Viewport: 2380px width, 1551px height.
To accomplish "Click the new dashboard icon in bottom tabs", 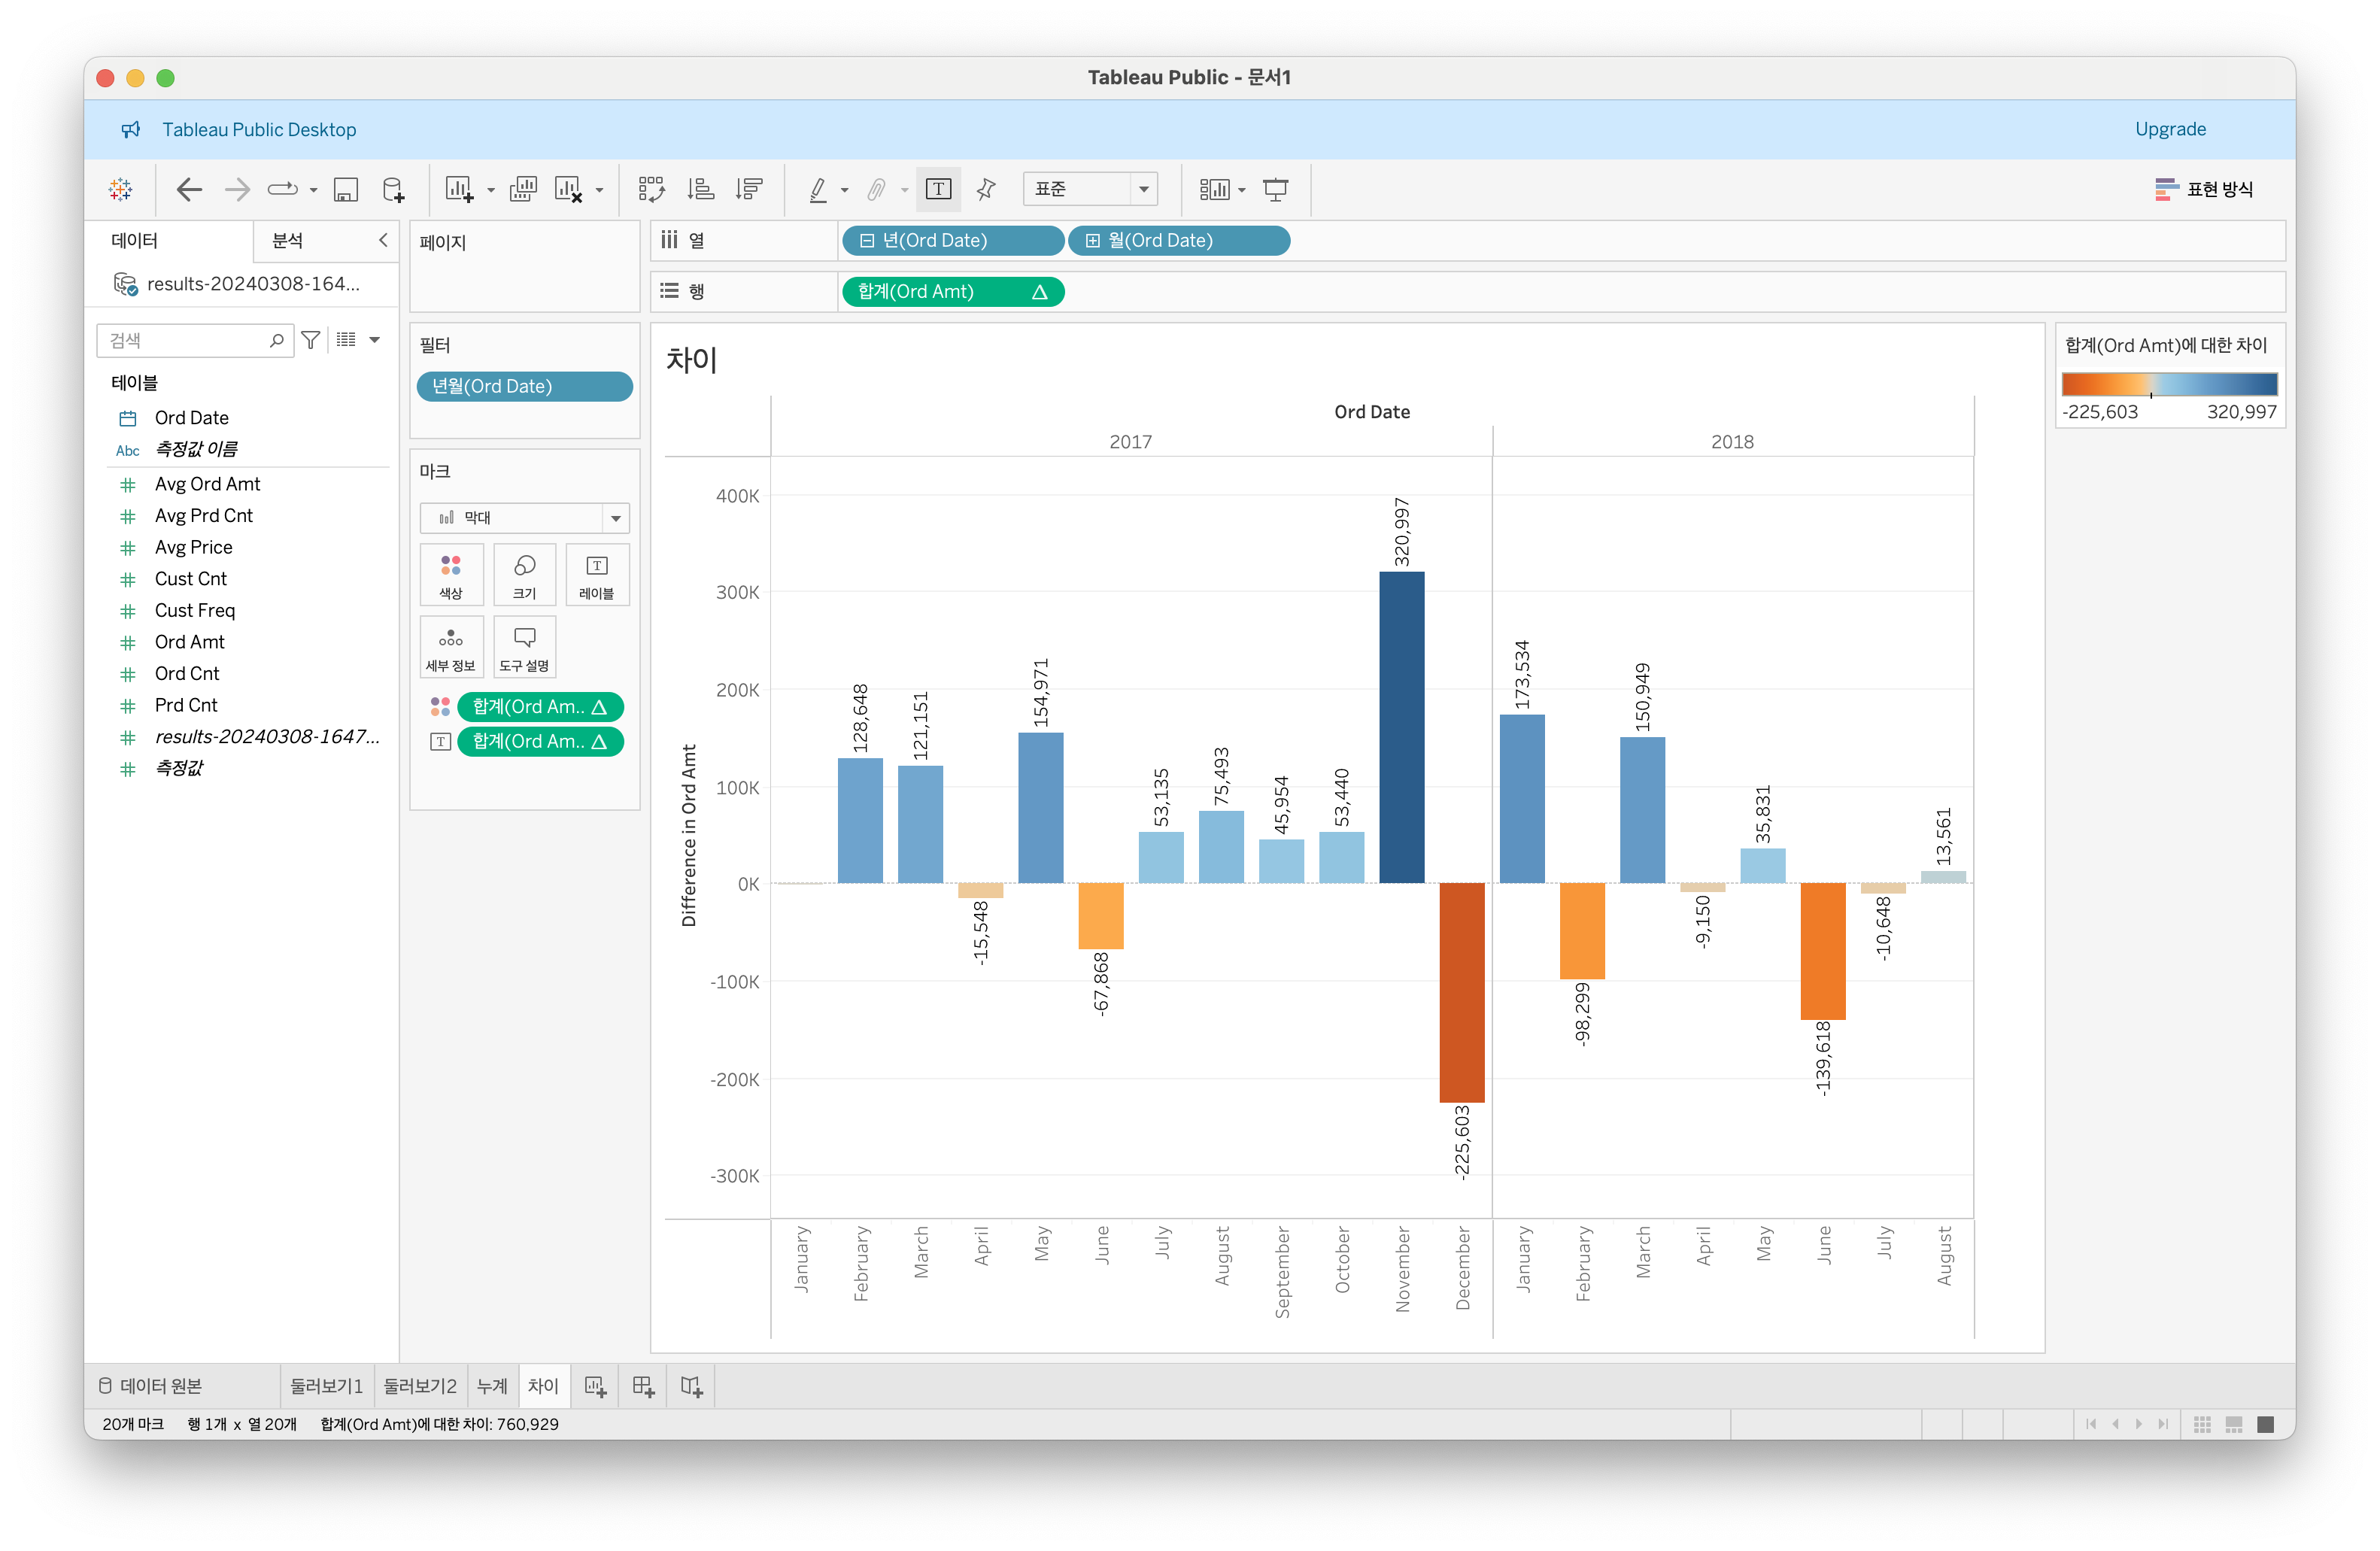I will pos(643,1386).
